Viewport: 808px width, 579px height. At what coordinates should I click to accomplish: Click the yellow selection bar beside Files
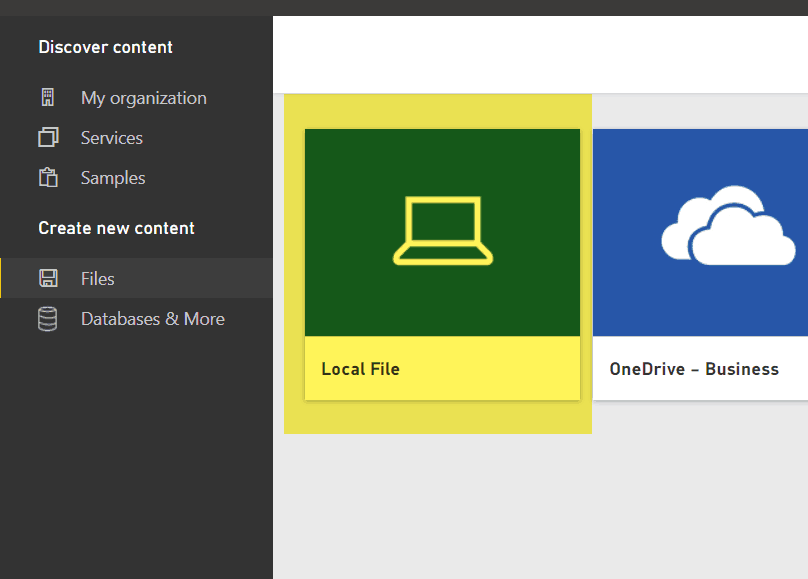click(1, 278)
